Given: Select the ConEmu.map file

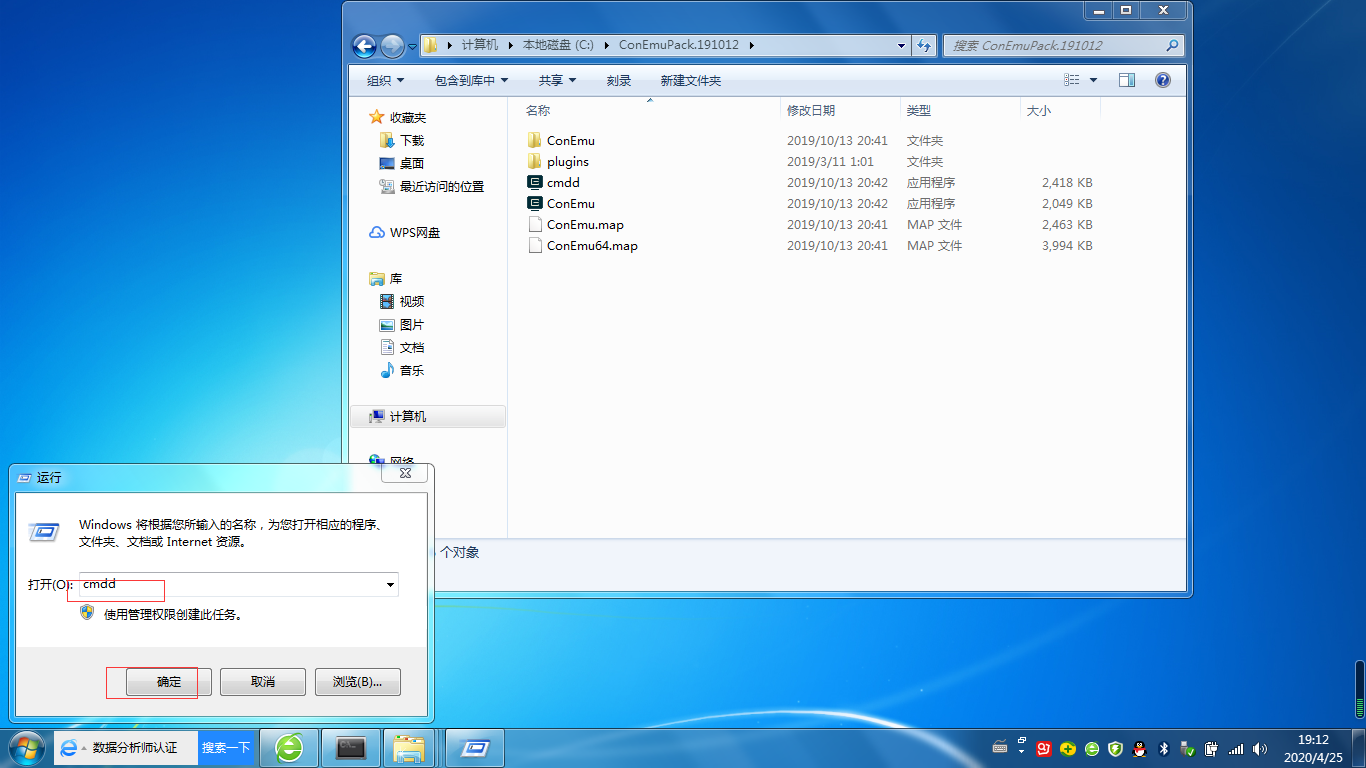Looking at the screenshot, I should 585,225.
